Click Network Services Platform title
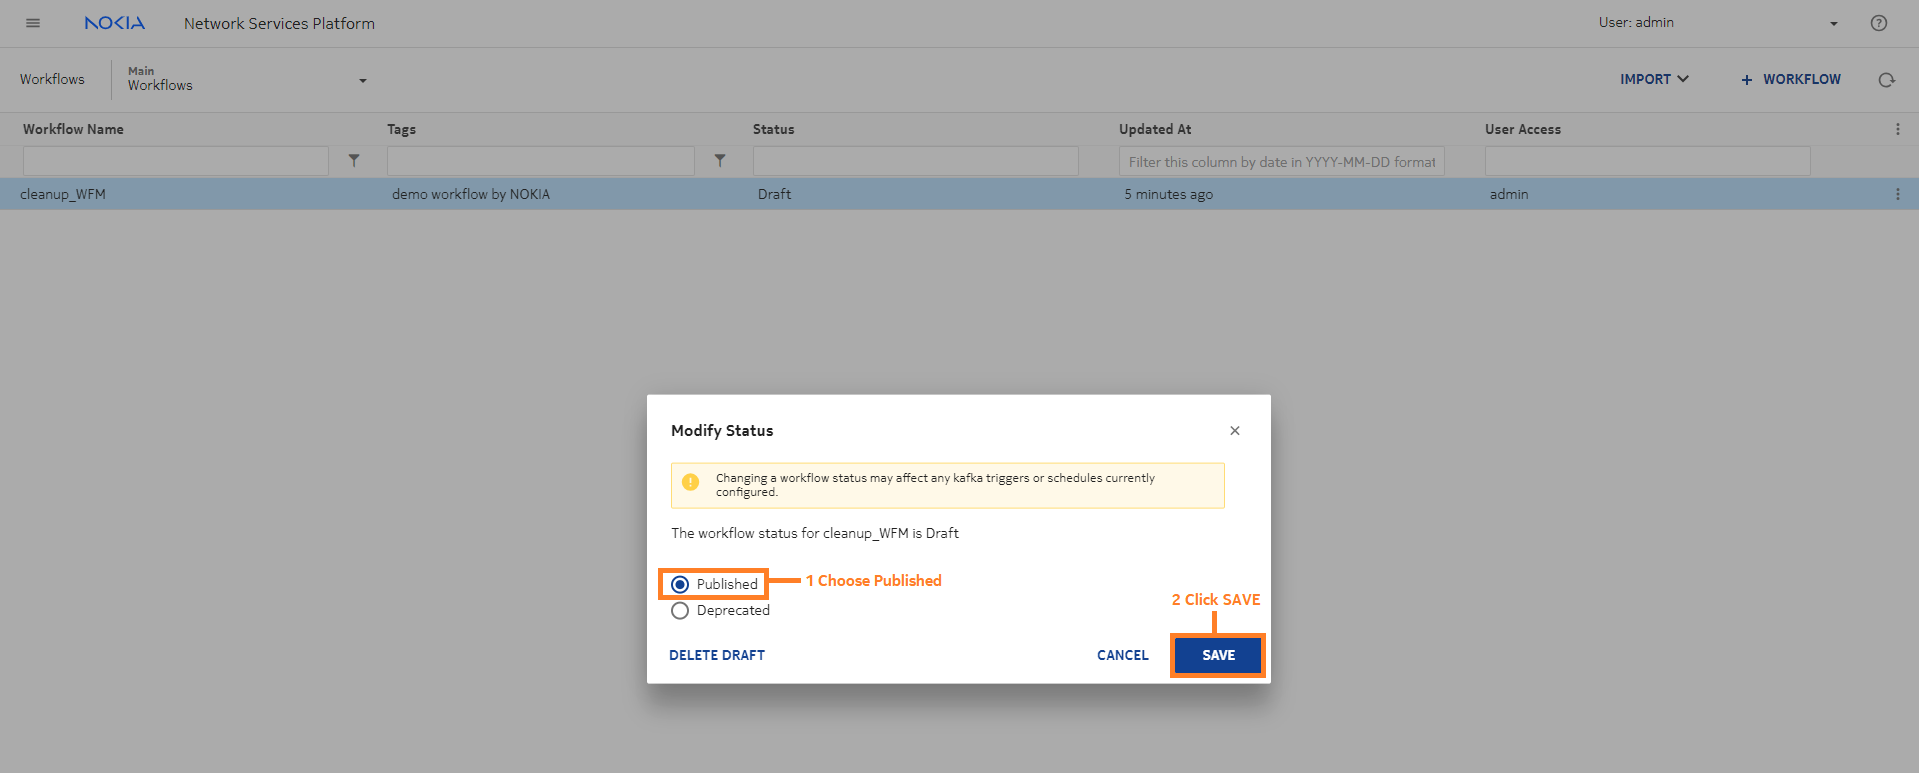This screenshot has width=1919, height=773. click(x=279, y=23)
